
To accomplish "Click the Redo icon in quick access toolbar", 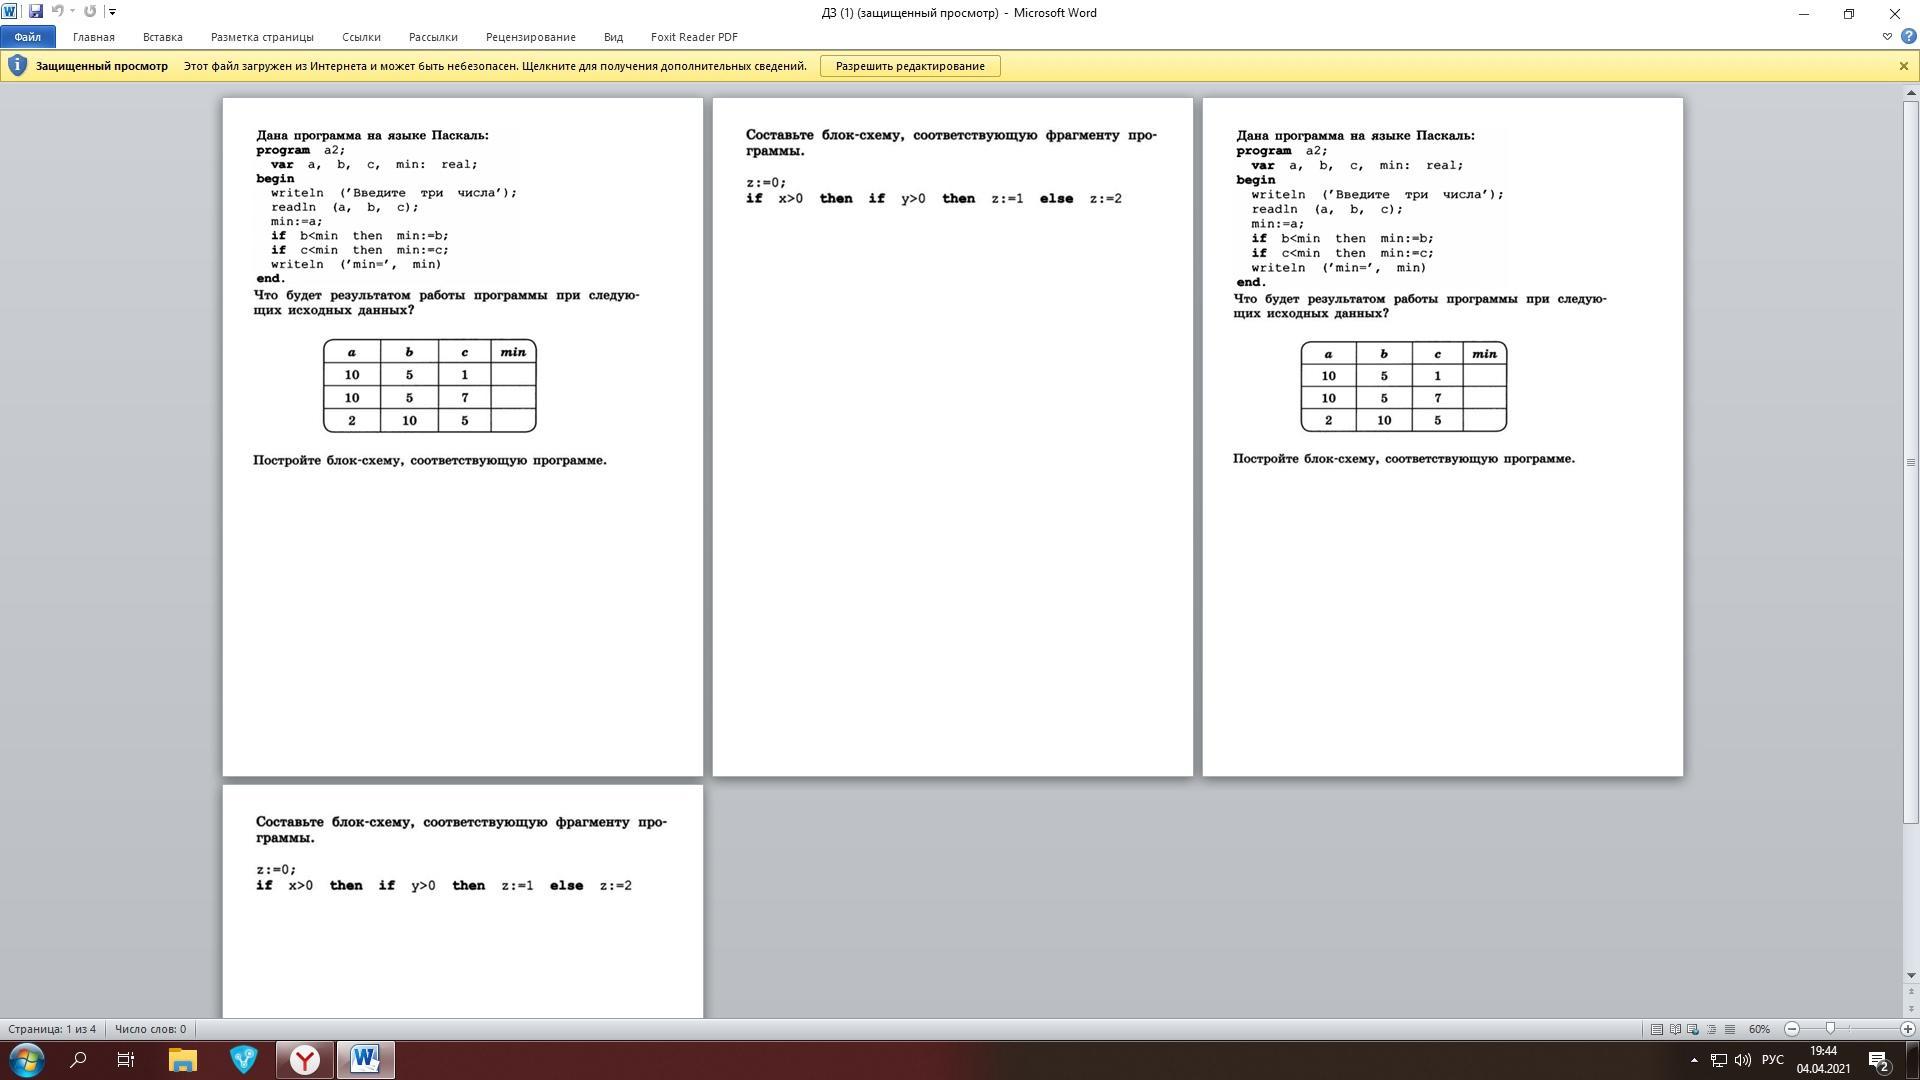I will [x=90, y=12].
